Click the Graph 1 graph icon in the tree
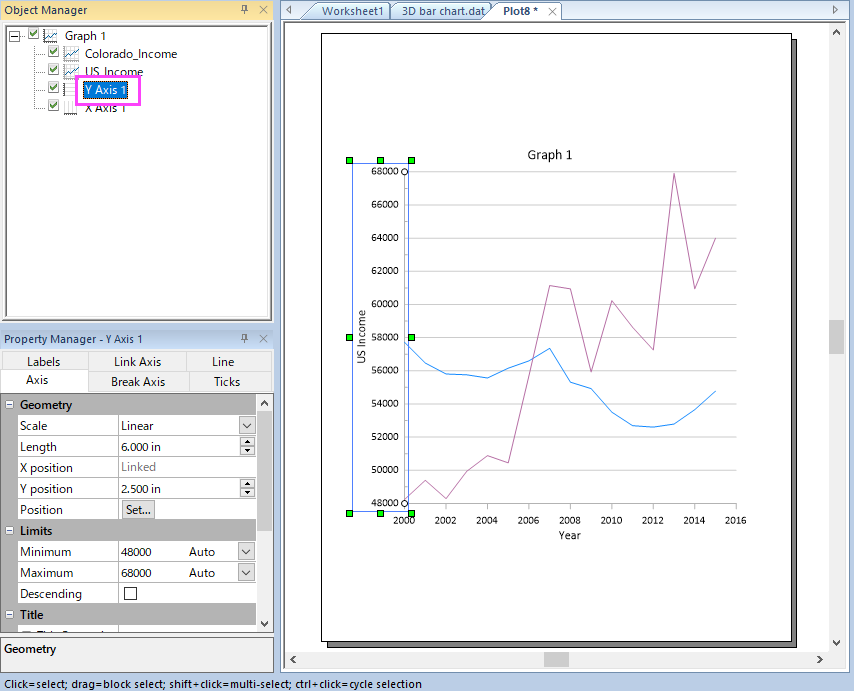This screenshot has height=691, width=854. 51,36
